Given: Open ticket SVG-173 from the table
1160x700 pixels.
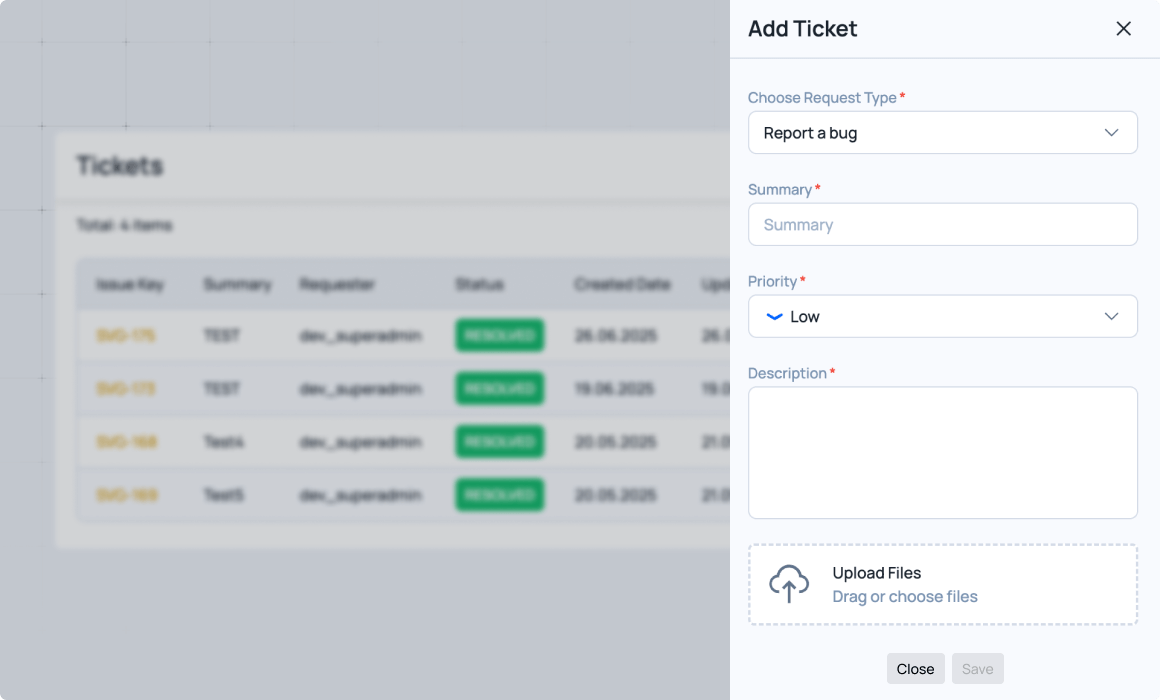Looking at the screenshot, I should tap(126, 389).
